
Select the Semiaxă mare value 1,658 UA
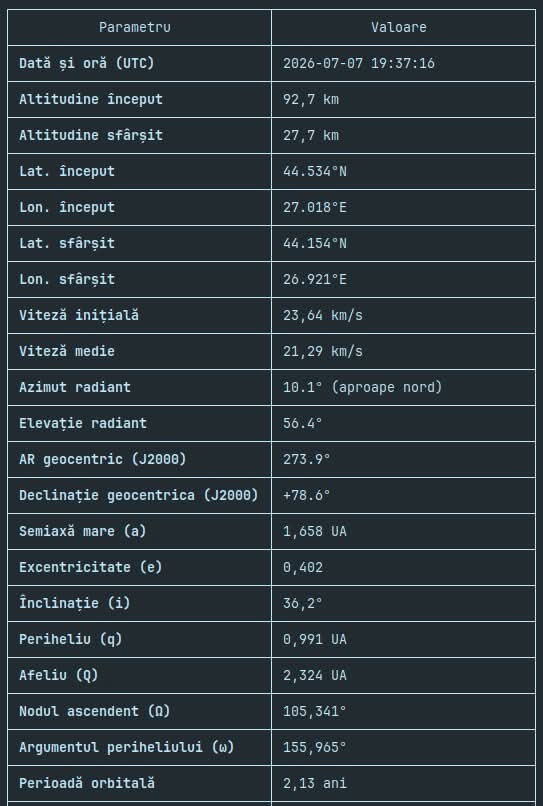coord(315,531)
